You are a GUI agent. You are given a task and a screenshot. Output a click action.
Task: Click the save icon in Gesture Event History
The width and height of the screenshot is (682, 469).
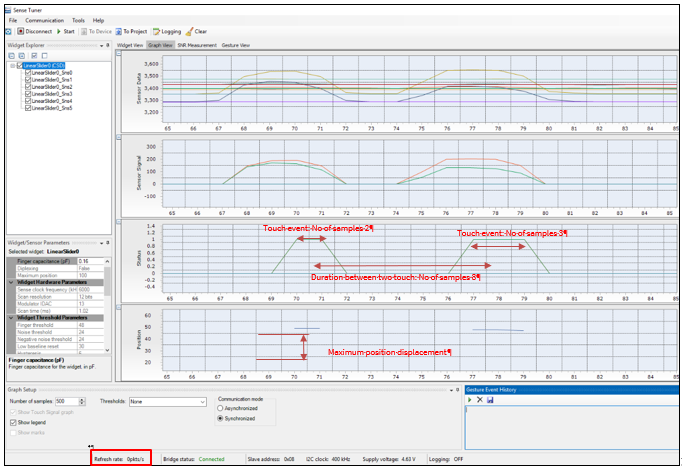click(490, 399)
